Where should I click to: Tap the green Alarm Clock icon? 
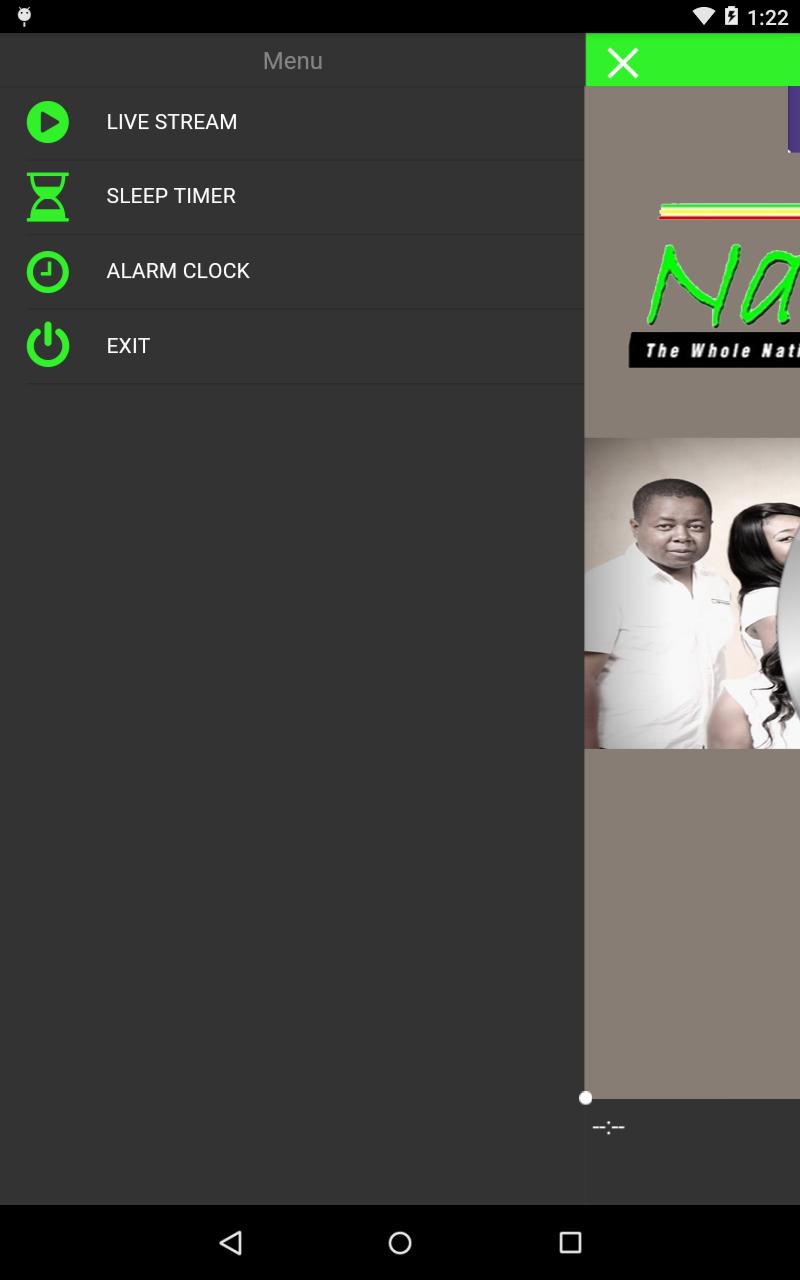point(47,271)
